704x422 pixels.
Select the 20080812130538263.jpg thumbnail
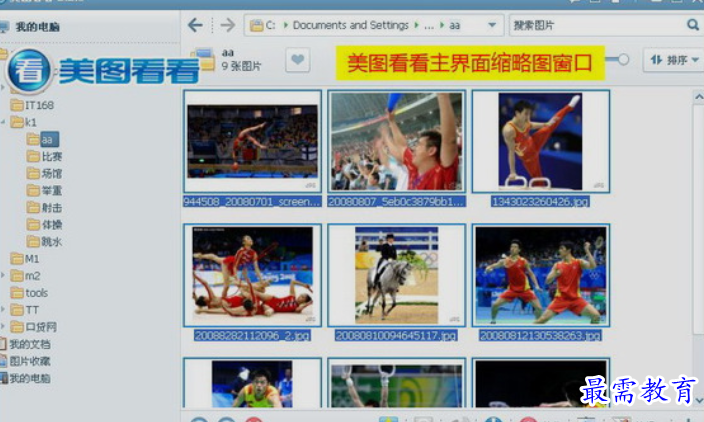541,275
